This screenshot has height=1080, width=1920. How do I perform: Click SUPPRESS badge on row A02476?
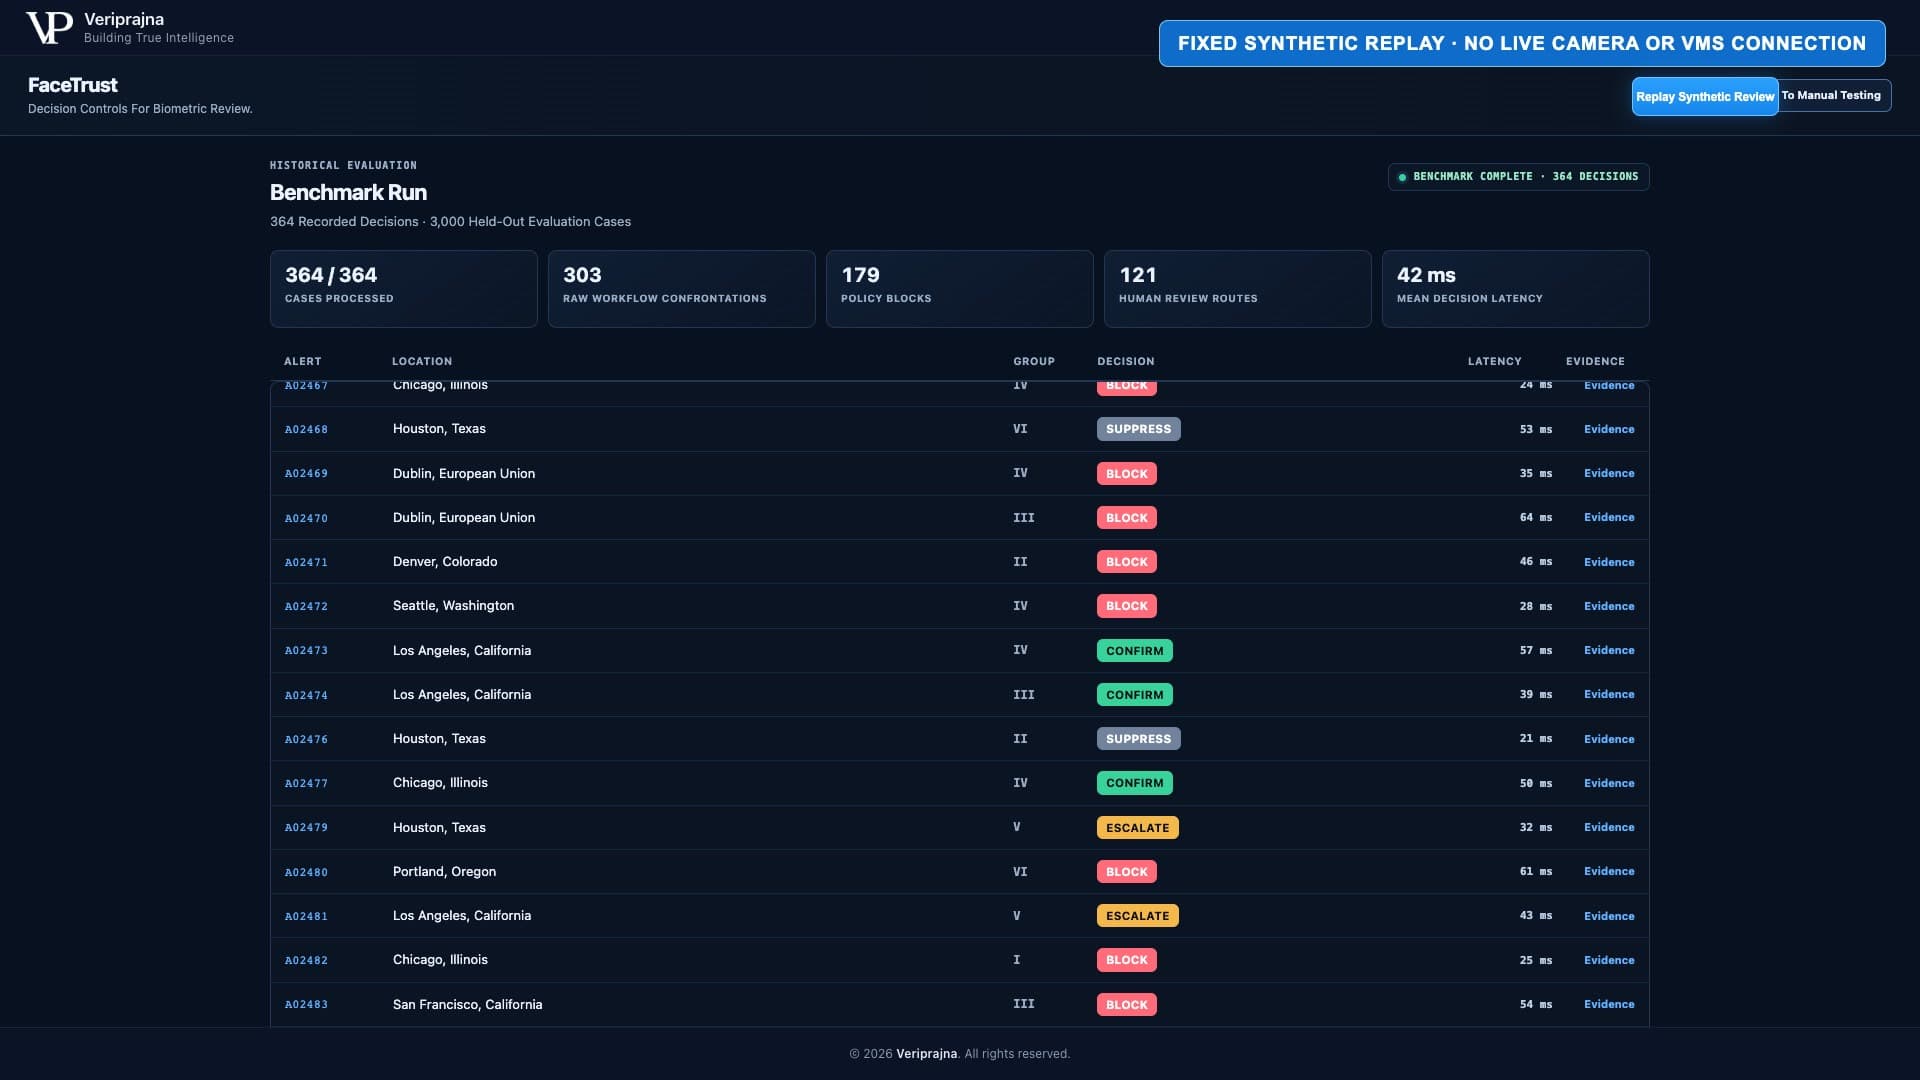(1138, 739)
